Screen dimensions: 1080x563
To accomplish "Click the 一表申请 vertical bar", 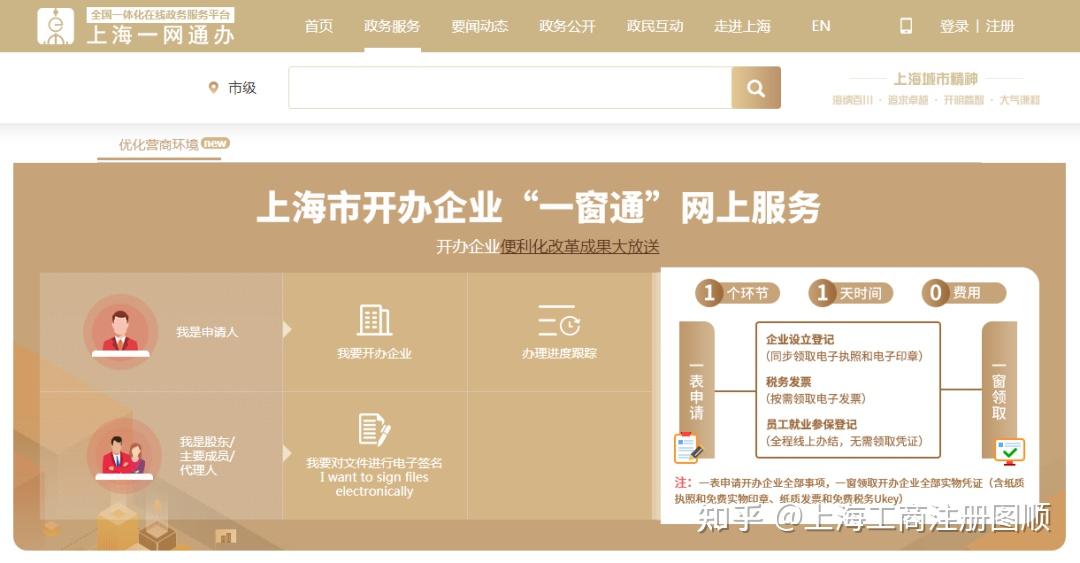I will 696,389.
